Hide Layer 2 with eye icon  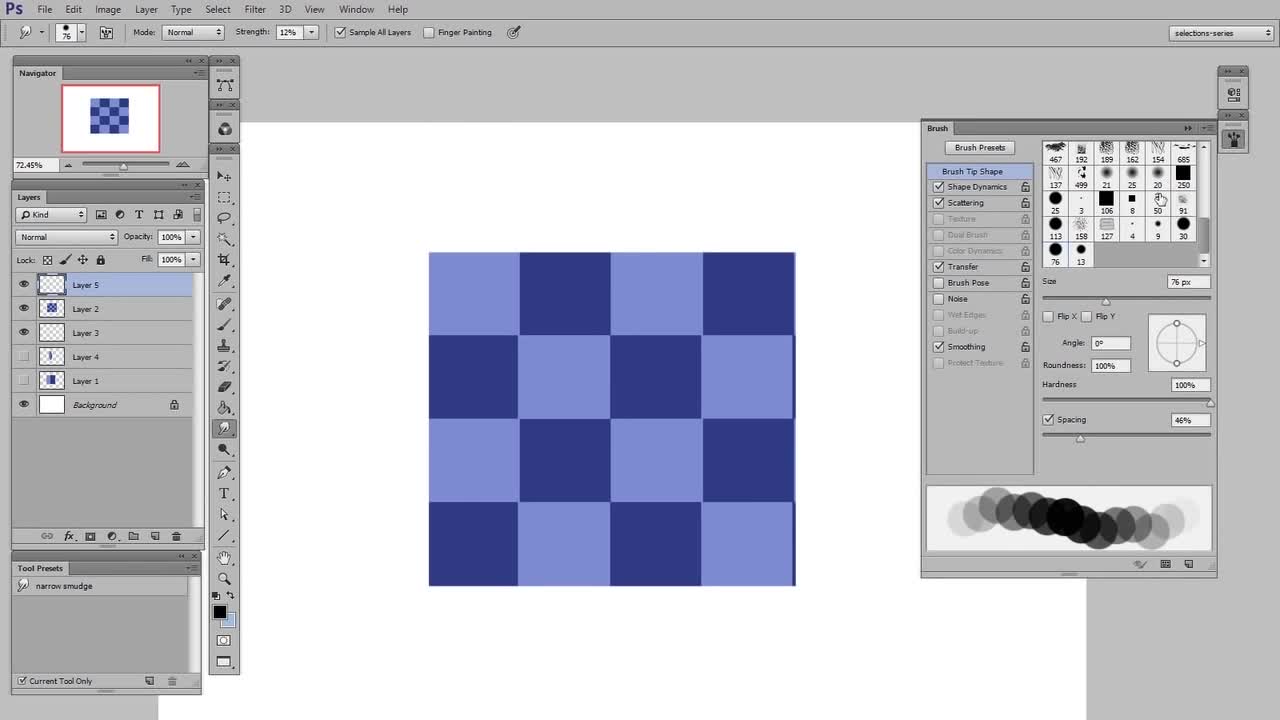tap(24, 309)
